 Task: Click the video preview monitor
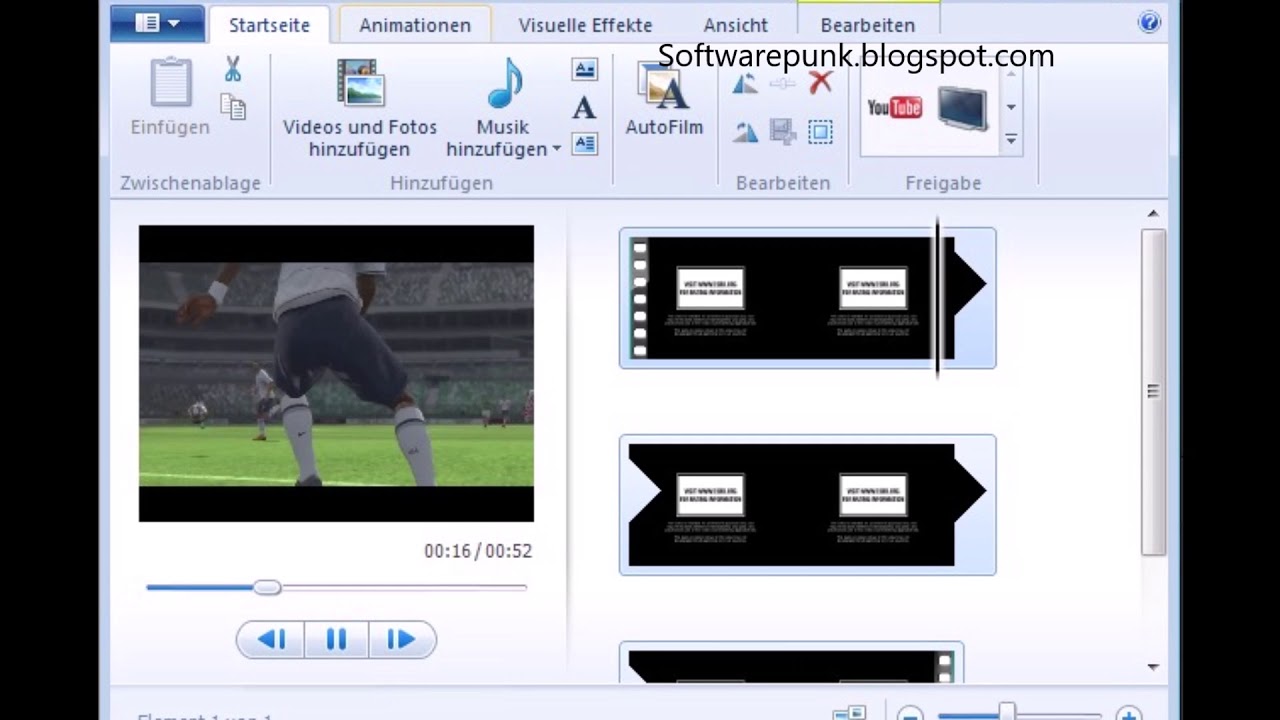click(336, 373)
